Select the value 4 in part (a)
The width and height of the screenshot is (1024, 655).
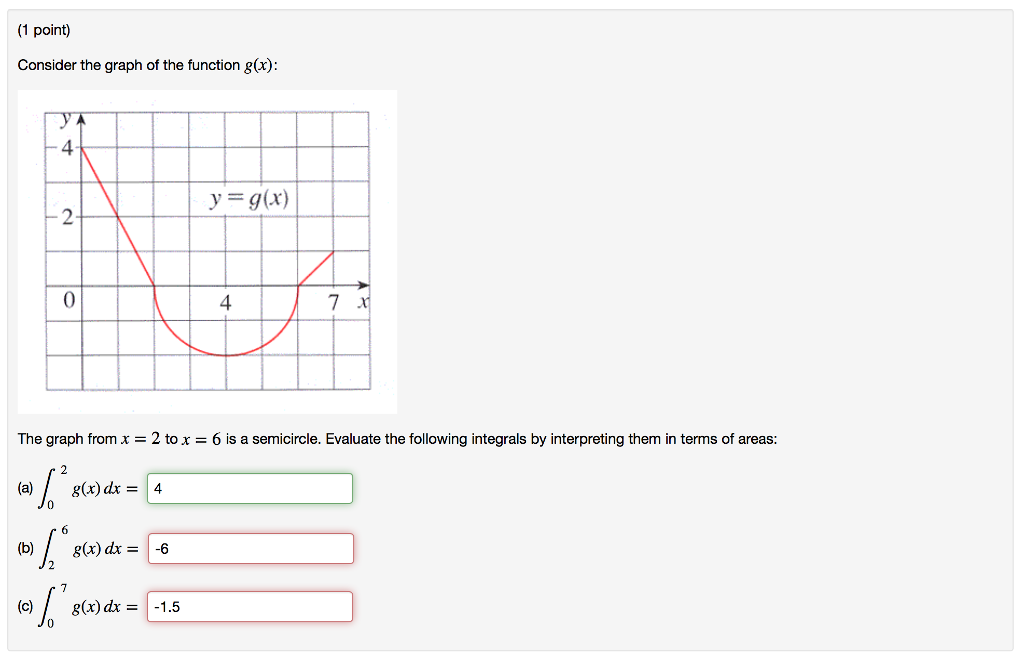(157, 488)
